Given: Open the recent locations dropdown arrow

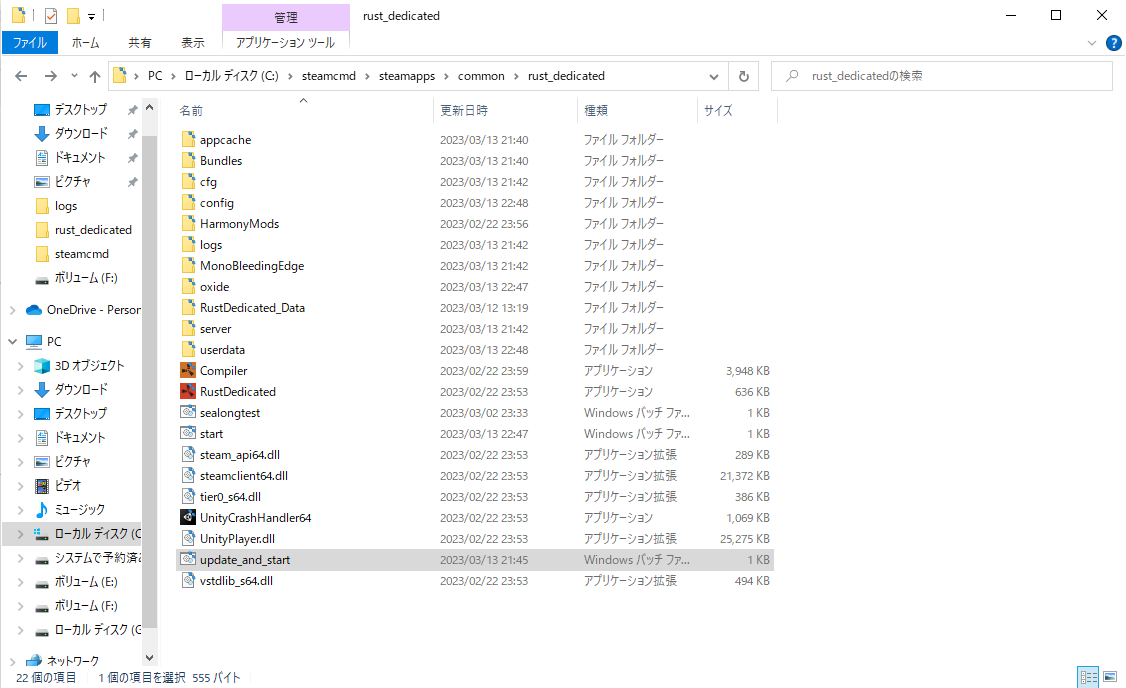Looking at the screenshot, I should point(74,76).
